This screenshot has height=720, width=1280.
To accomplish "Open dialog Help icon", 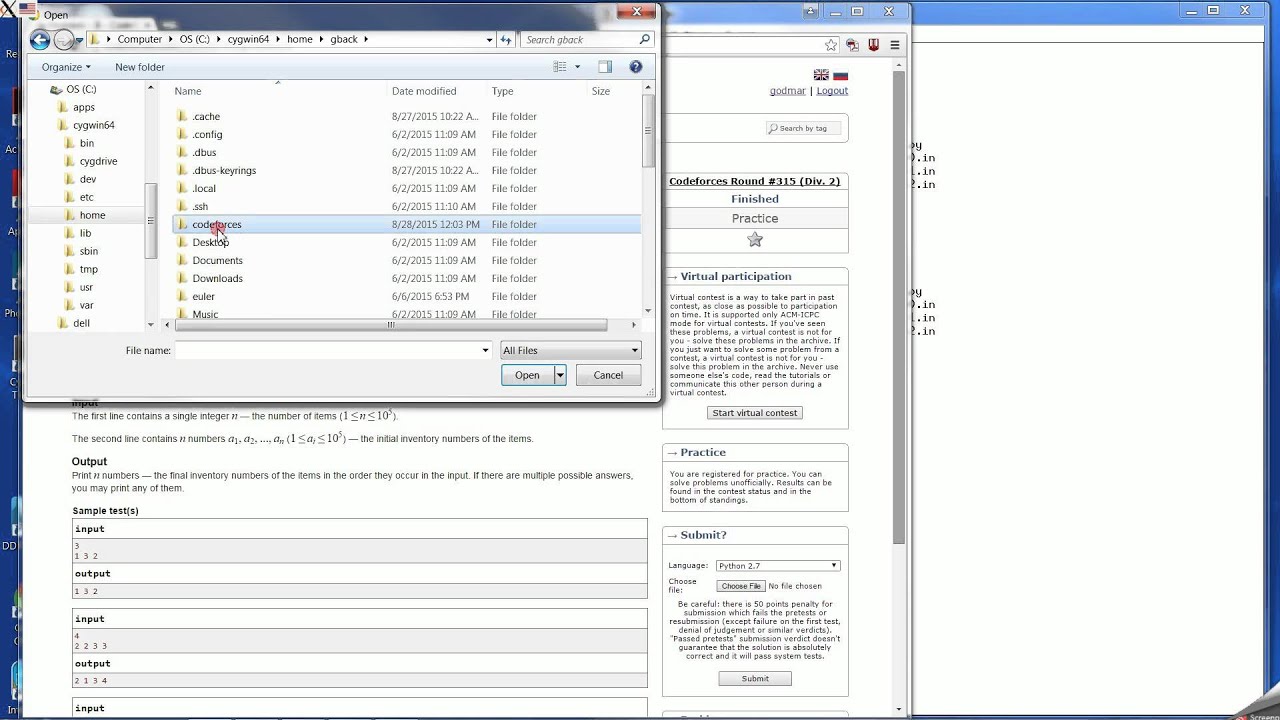I will (x=636, y=67).
